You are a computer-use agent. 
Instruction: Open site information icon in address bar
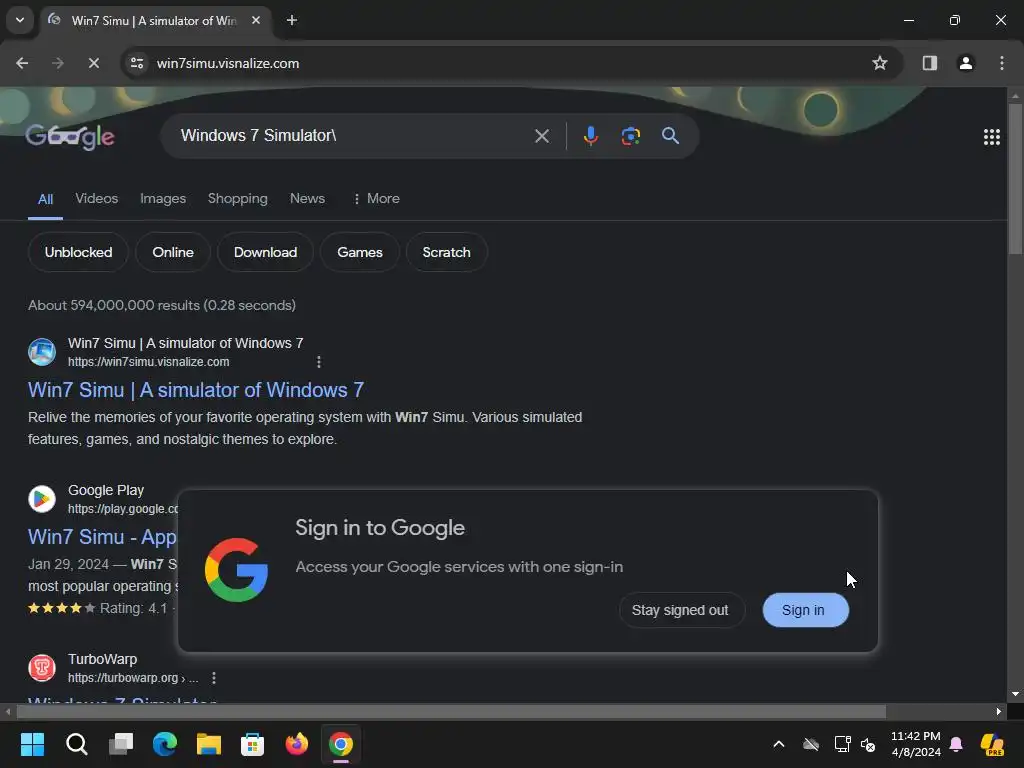[137, 63]
